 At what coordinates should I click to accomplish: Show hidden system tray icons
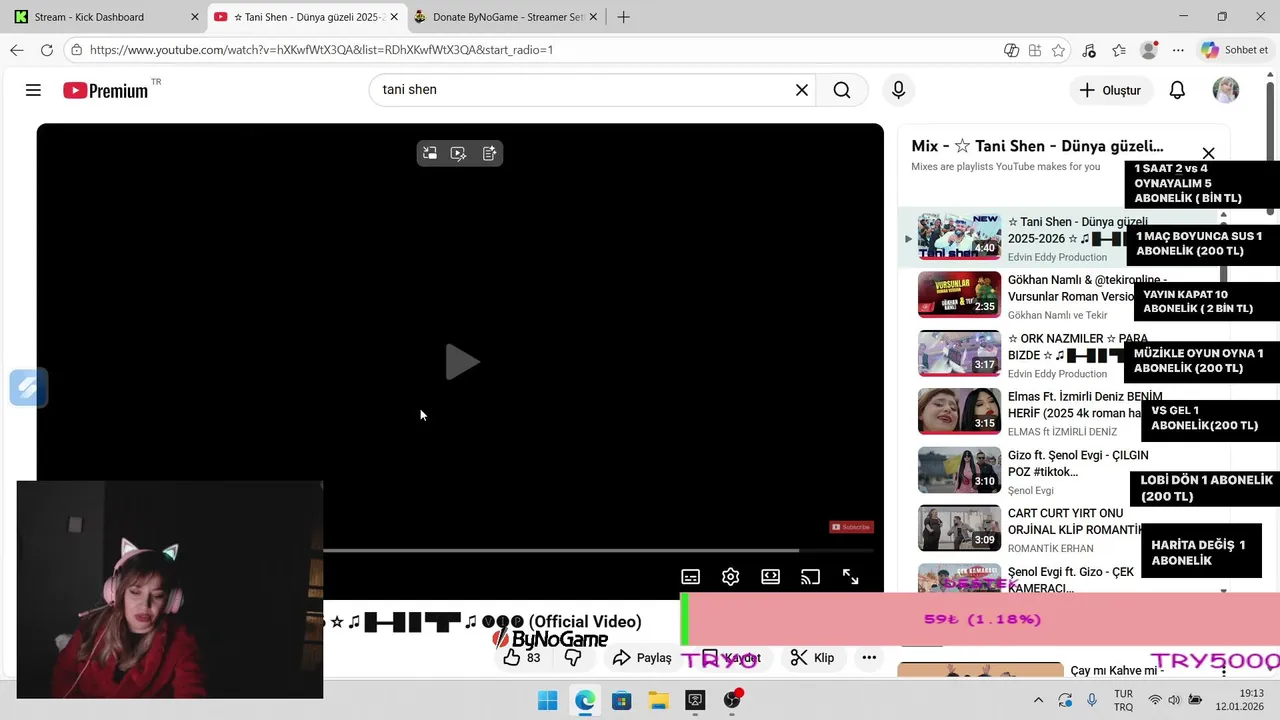click(x=1038, y=700)
